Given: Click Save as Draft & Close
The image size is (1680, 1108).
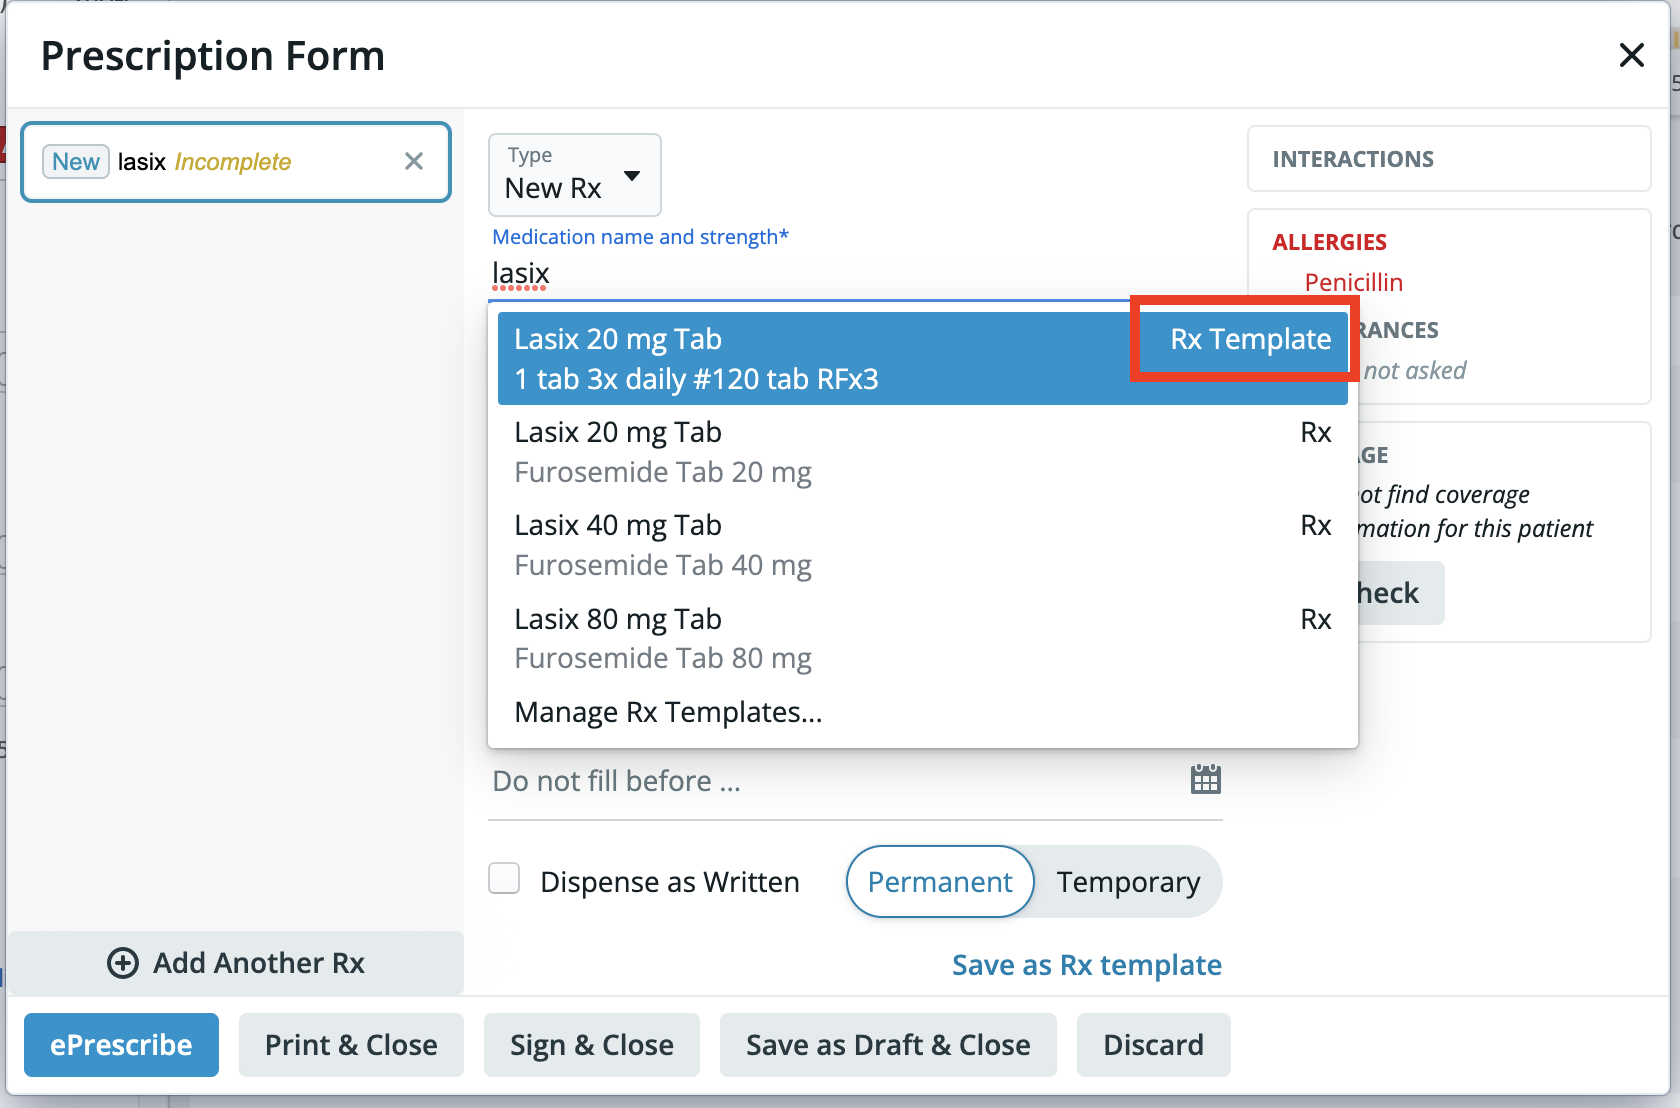Looking at the screenshot, I should tap(887, 1044).
